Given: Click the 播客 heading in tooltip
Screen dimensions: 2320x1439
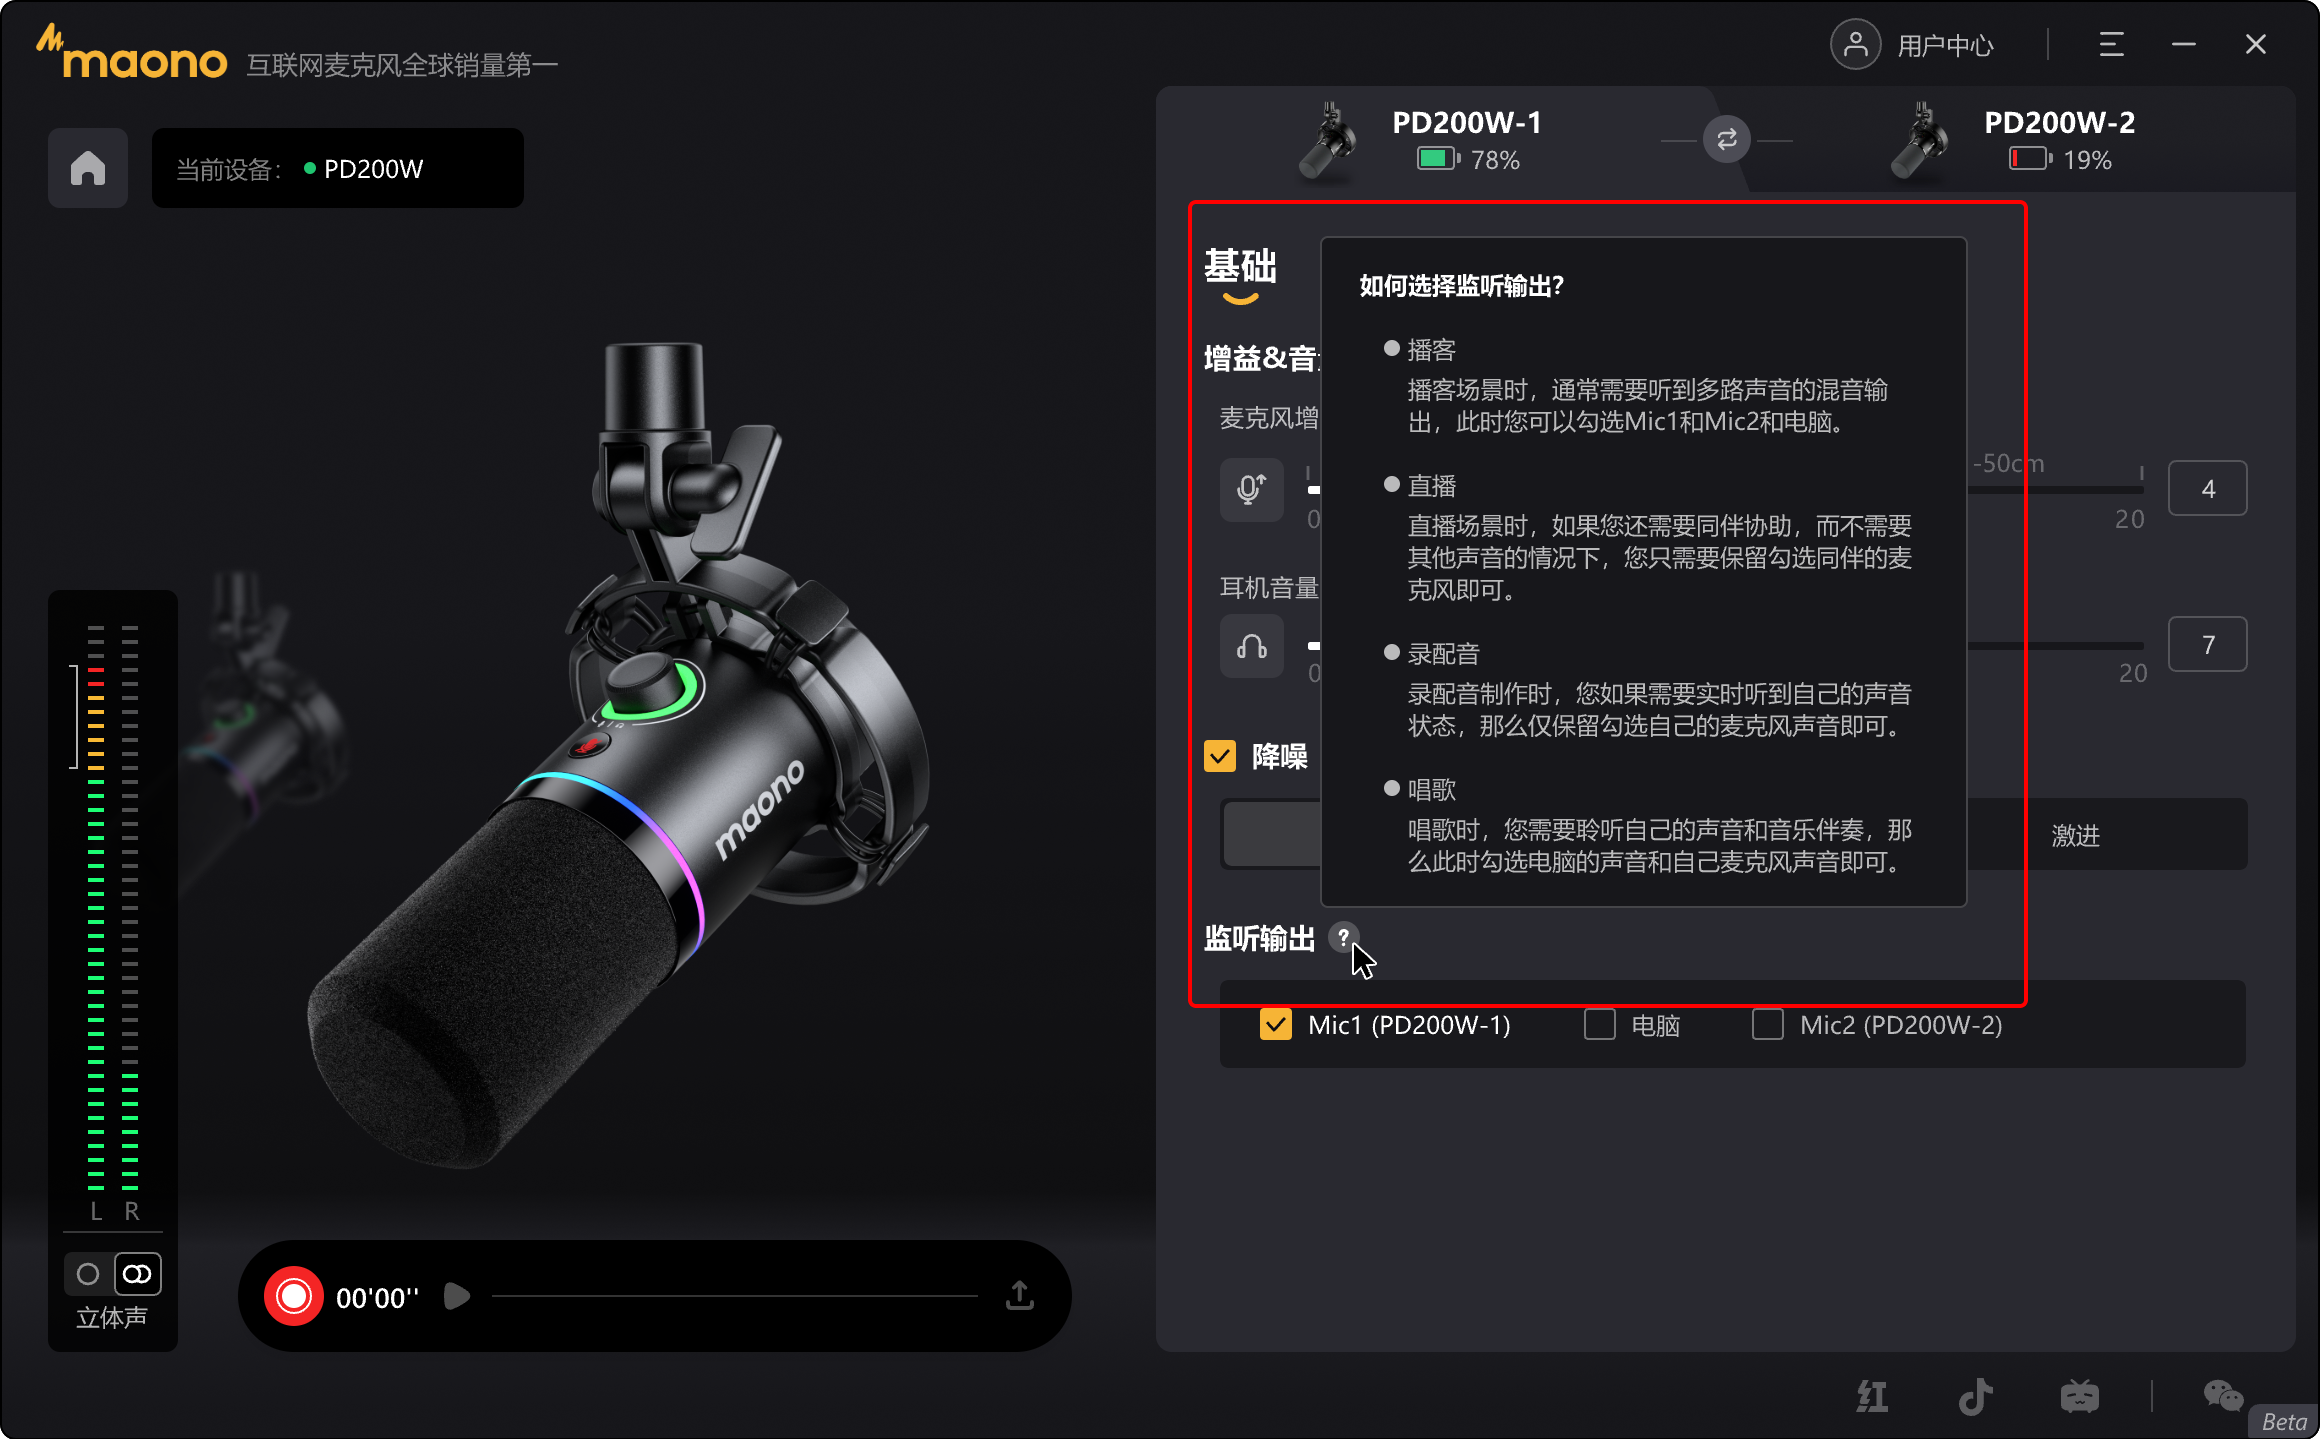Looking at the screenshot, I should pyautogui.click(x=1431, y=350).
